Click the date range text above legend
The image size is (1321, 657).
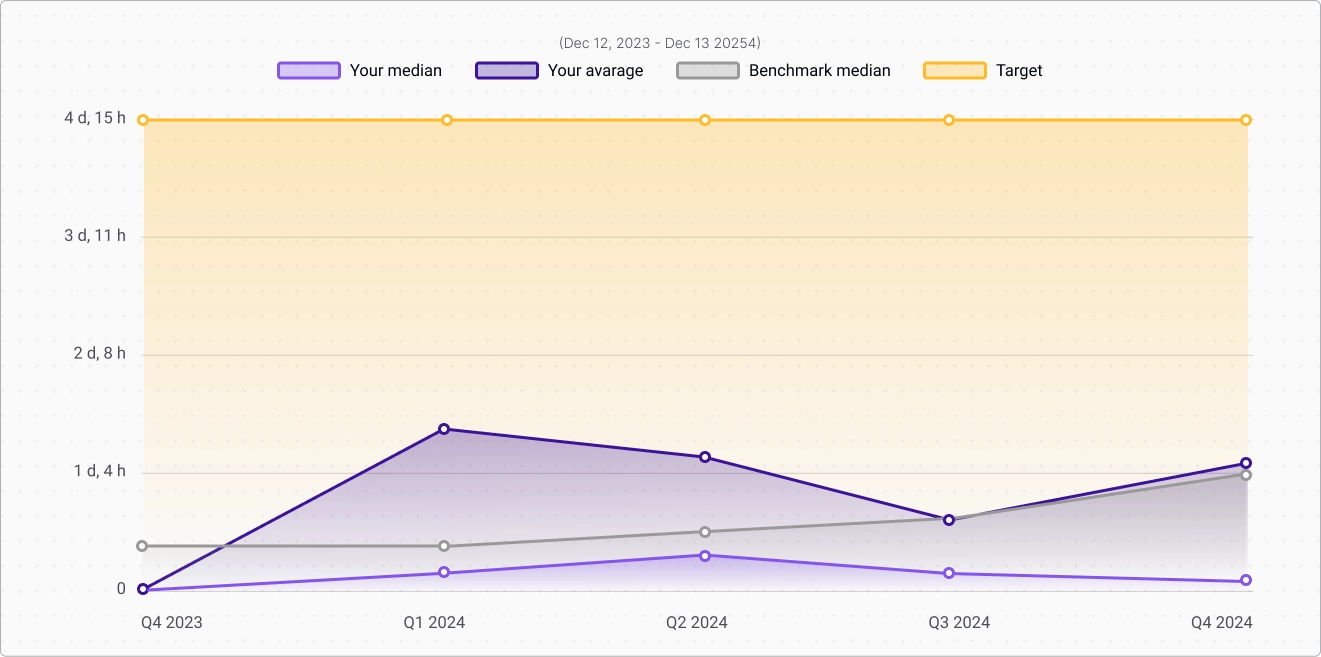660,43
